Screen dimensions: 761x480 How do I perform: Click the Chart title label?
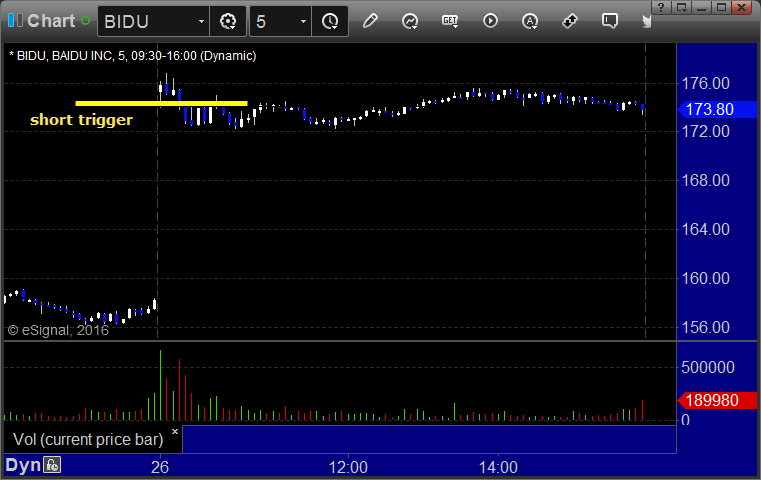pos(51,21)
